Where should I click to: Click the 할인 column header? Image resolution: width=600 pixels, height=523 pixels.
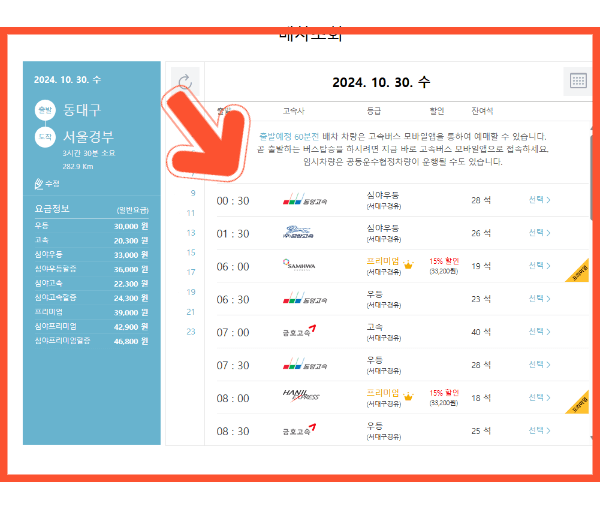click(x=437, y=111)
